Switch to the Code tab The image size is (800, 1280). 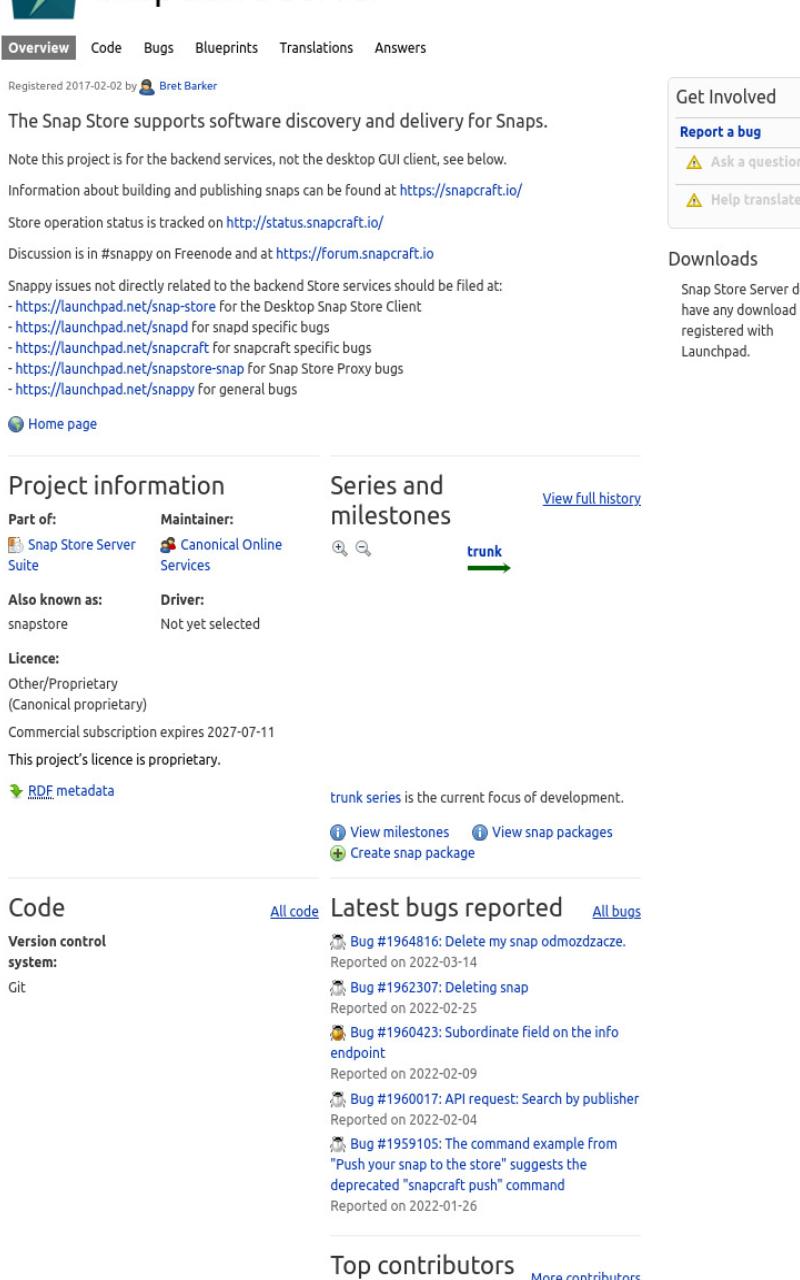point(107,47)
